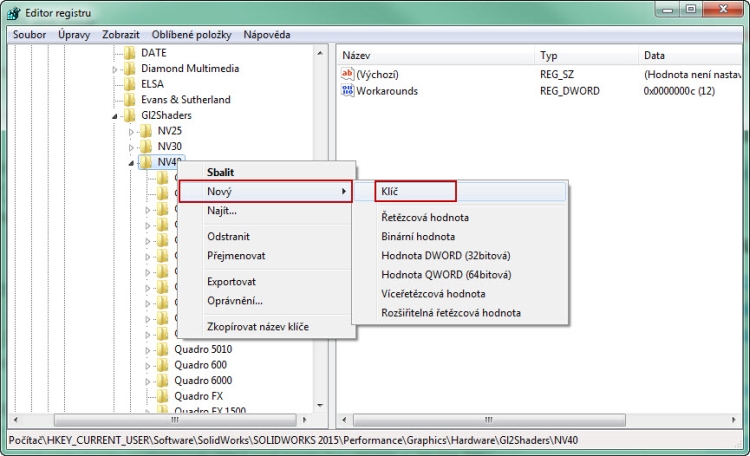
Task: Click the tree pane scroll left arrow
Action: 16,420
